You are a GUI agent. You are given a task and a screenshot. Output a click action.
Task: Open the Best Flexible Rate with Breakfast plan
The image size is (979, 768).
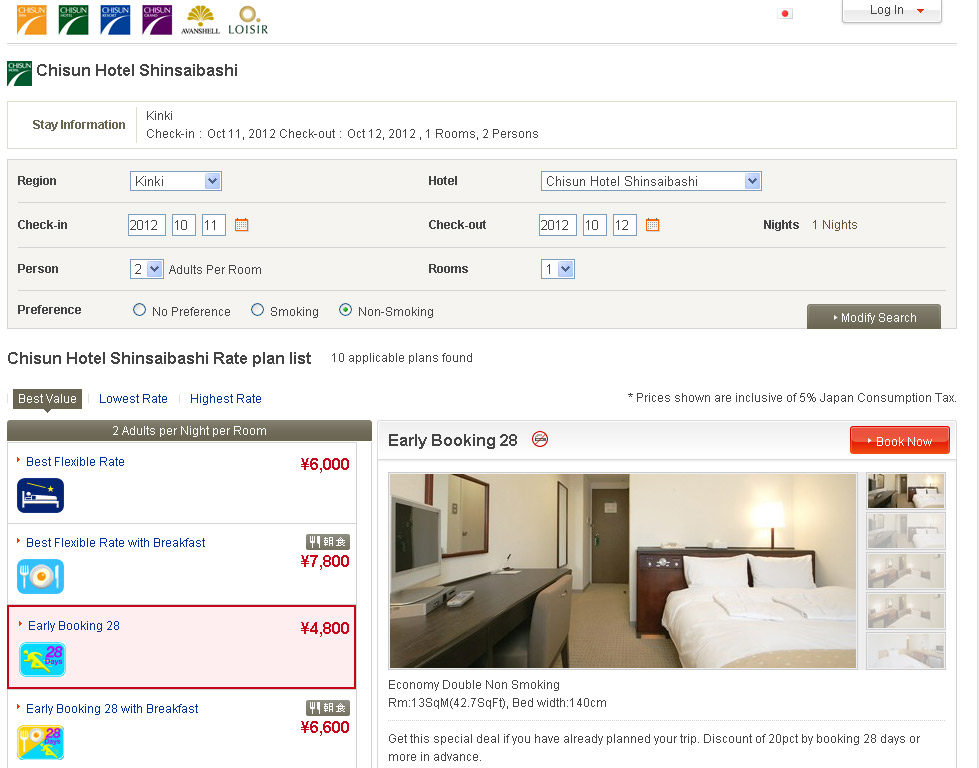(116, 543)
